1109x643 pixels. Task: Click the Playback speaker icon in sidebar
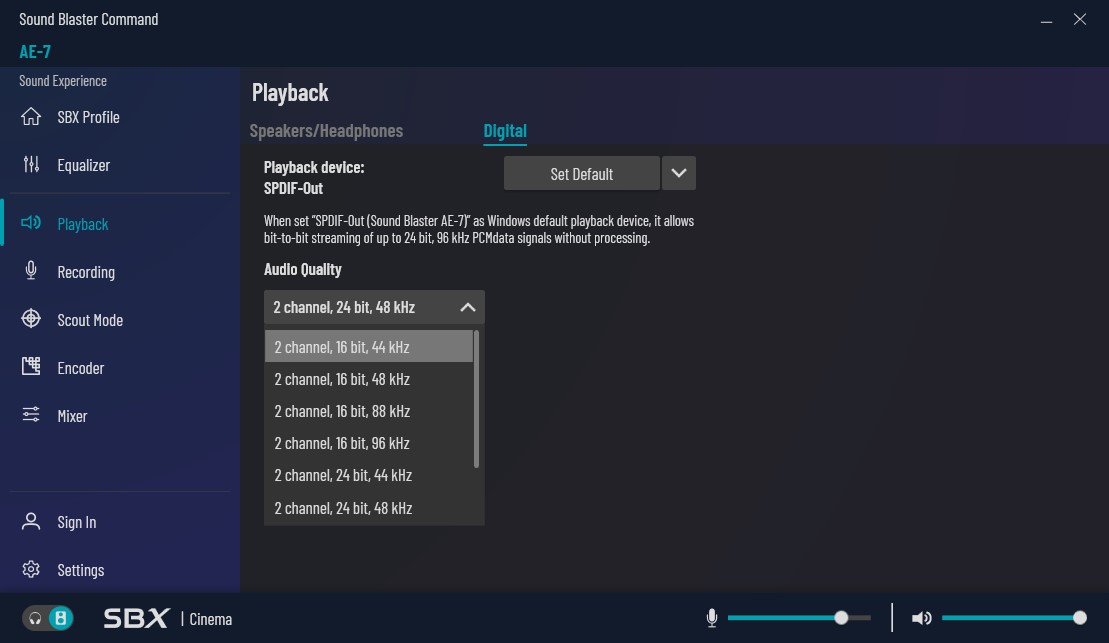point(30,223)
